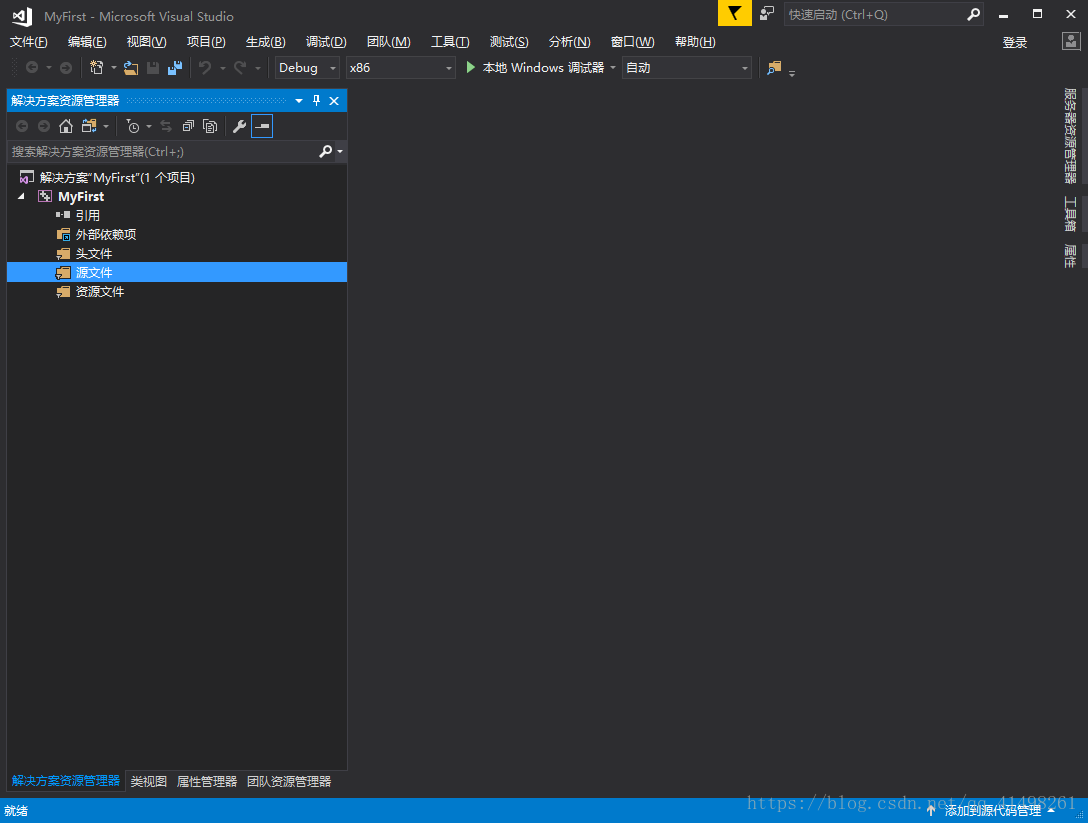Image resolution: width=1088 pixels, height=823 pixels.
Task: Open 服务器资源管理器 side tab
Action: tap(1070, 135)
